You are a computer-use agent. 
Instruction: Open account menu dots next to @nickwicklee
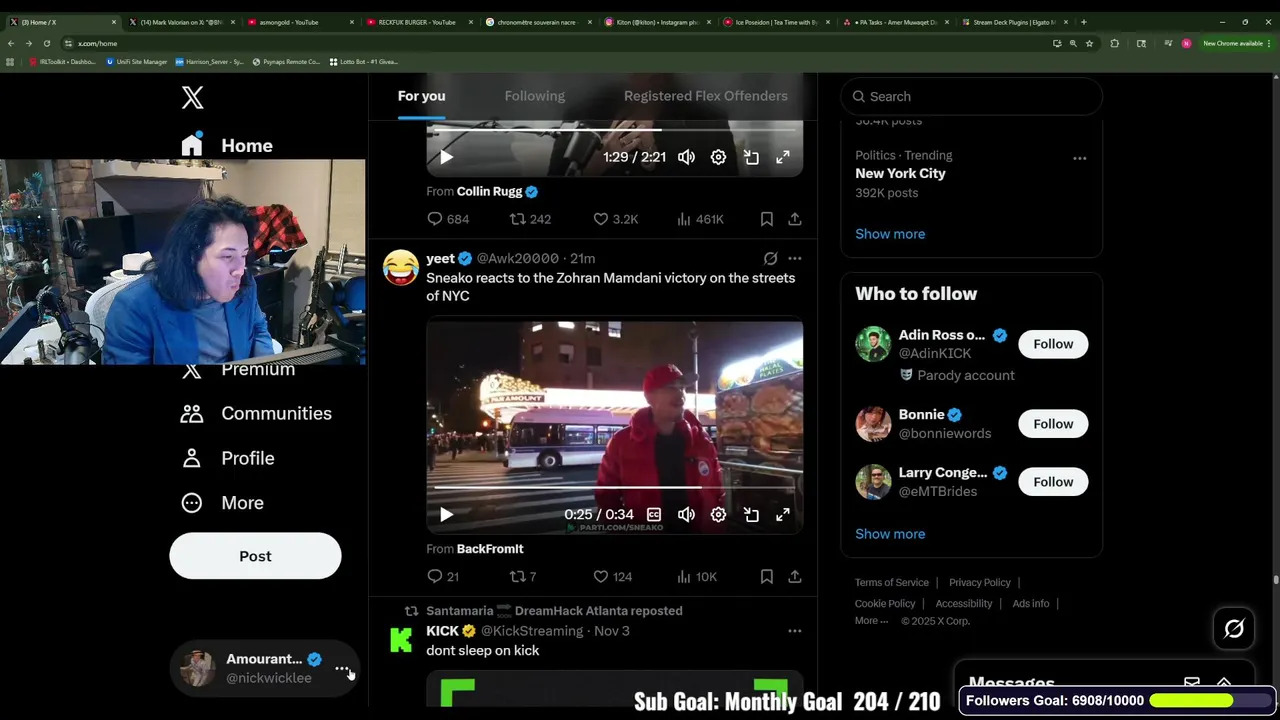tap(341, 669)
